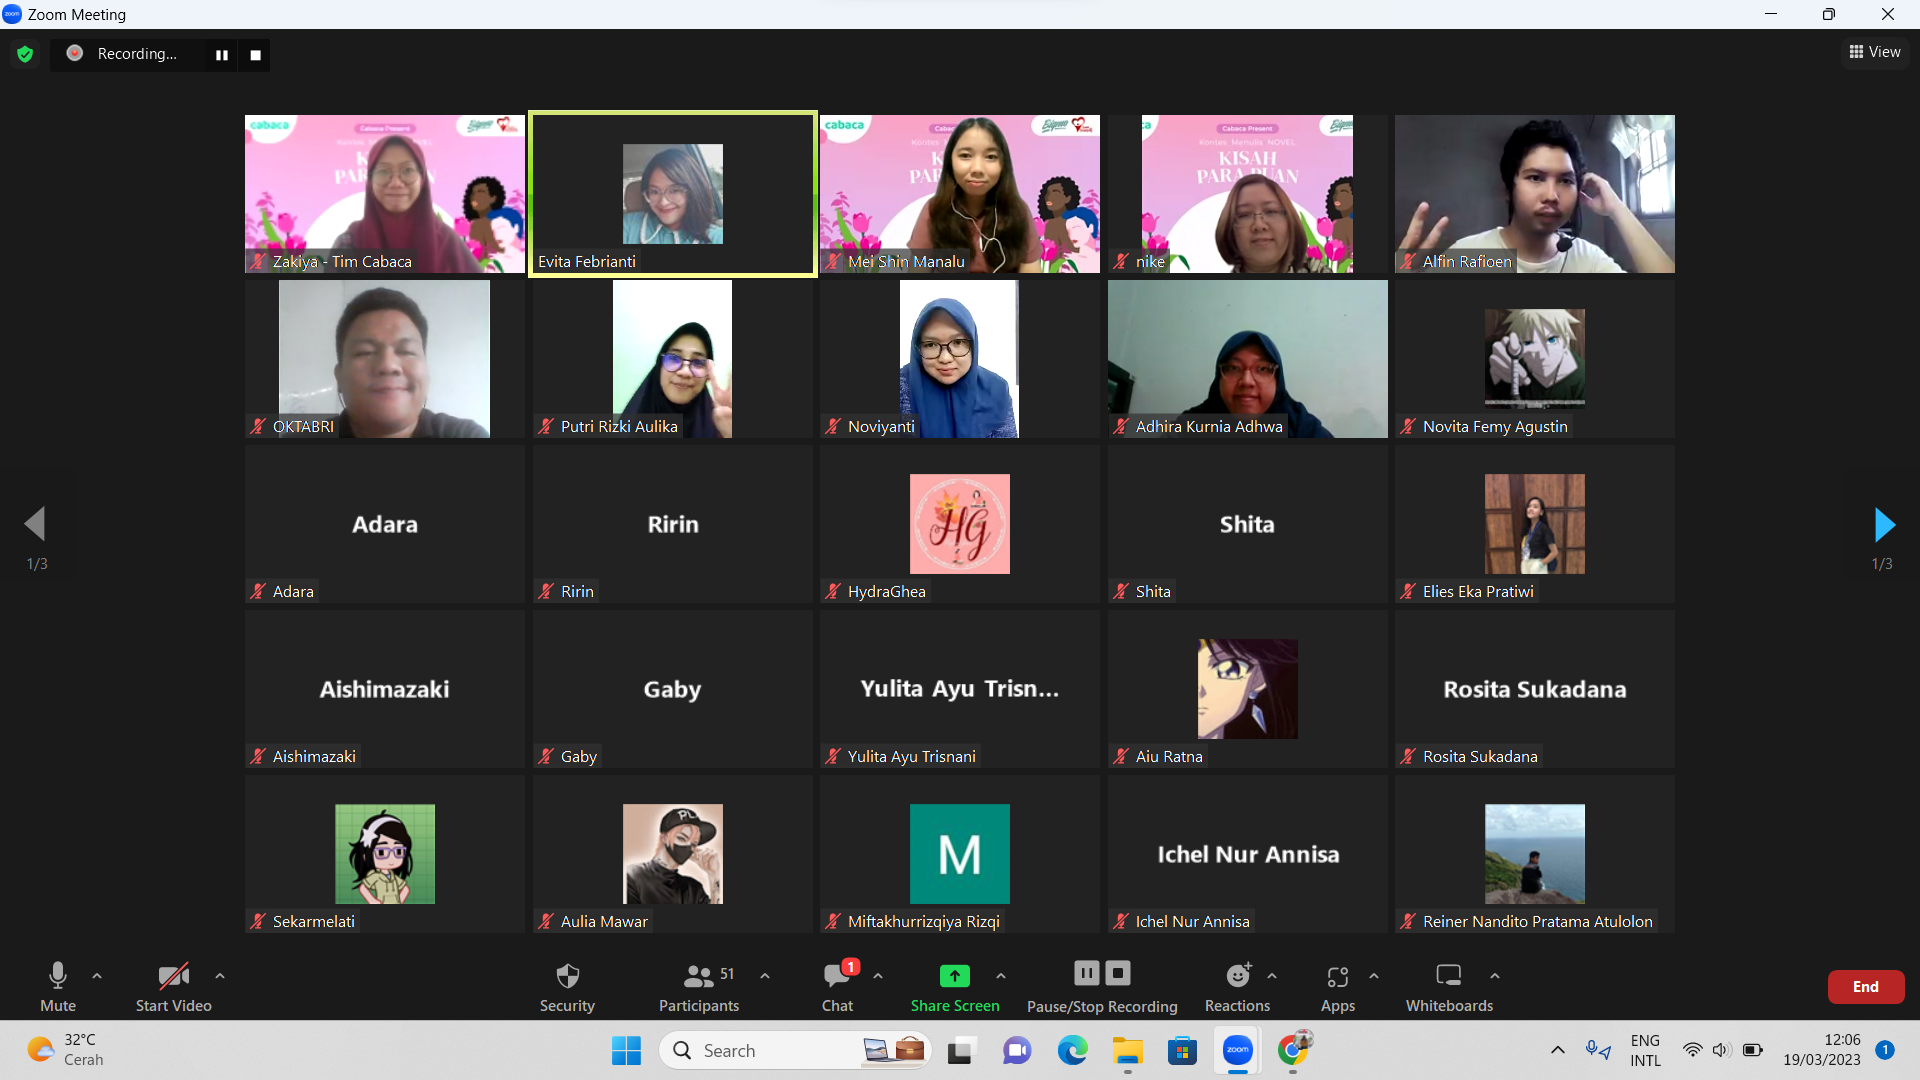Expand video options arrow beside Start Video
The width and height of the screenshot is (1920, 1080).
pyautogui.click(x=220, y=976)
